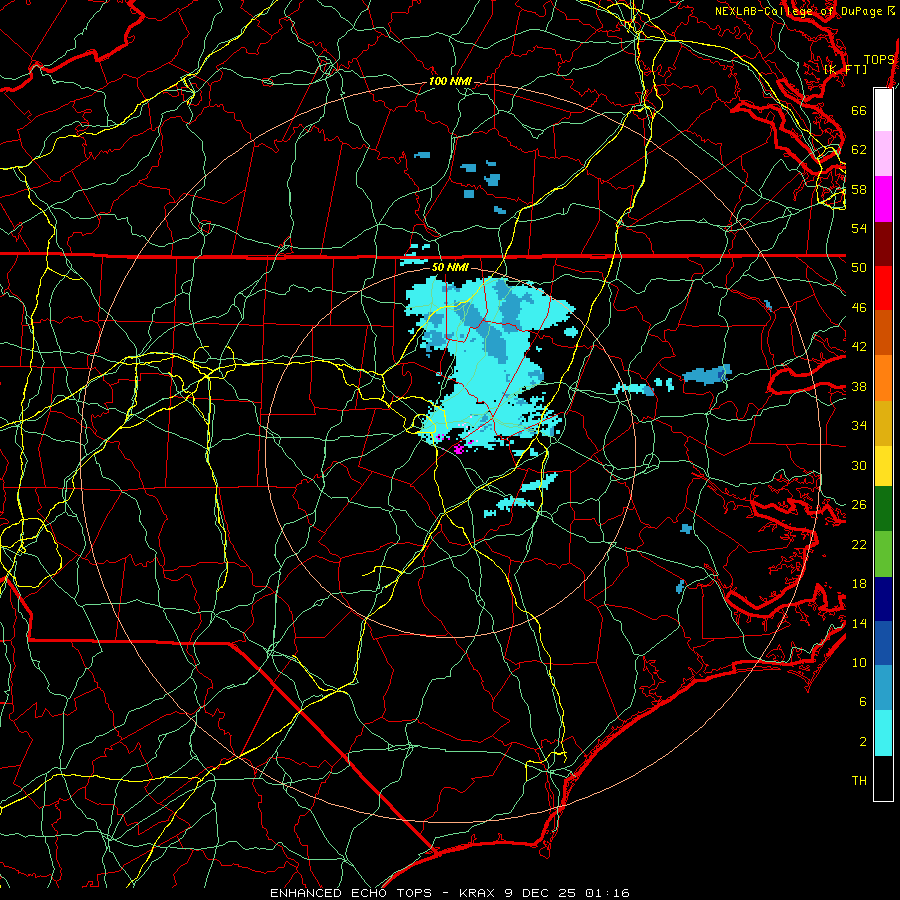900x900 pixels.
Task: Click the '30' legend value
Action: click(859, 465)
